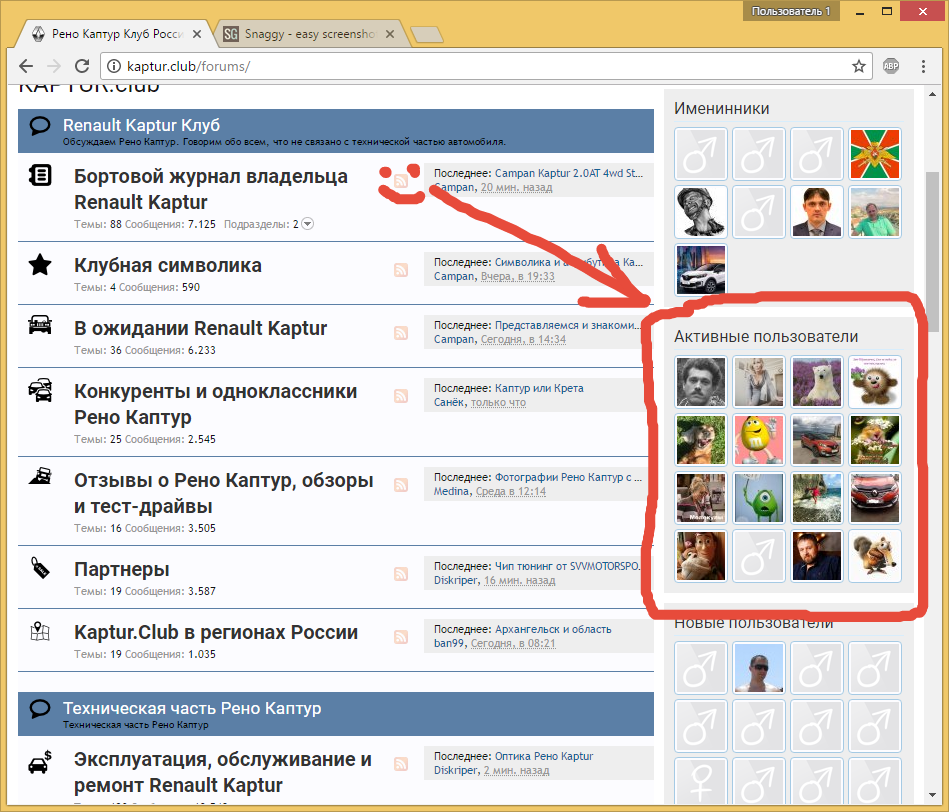Open Техническая часть Рено Каптур category link
The width and height of the screenshot is (949, 812).
[192, 709]
